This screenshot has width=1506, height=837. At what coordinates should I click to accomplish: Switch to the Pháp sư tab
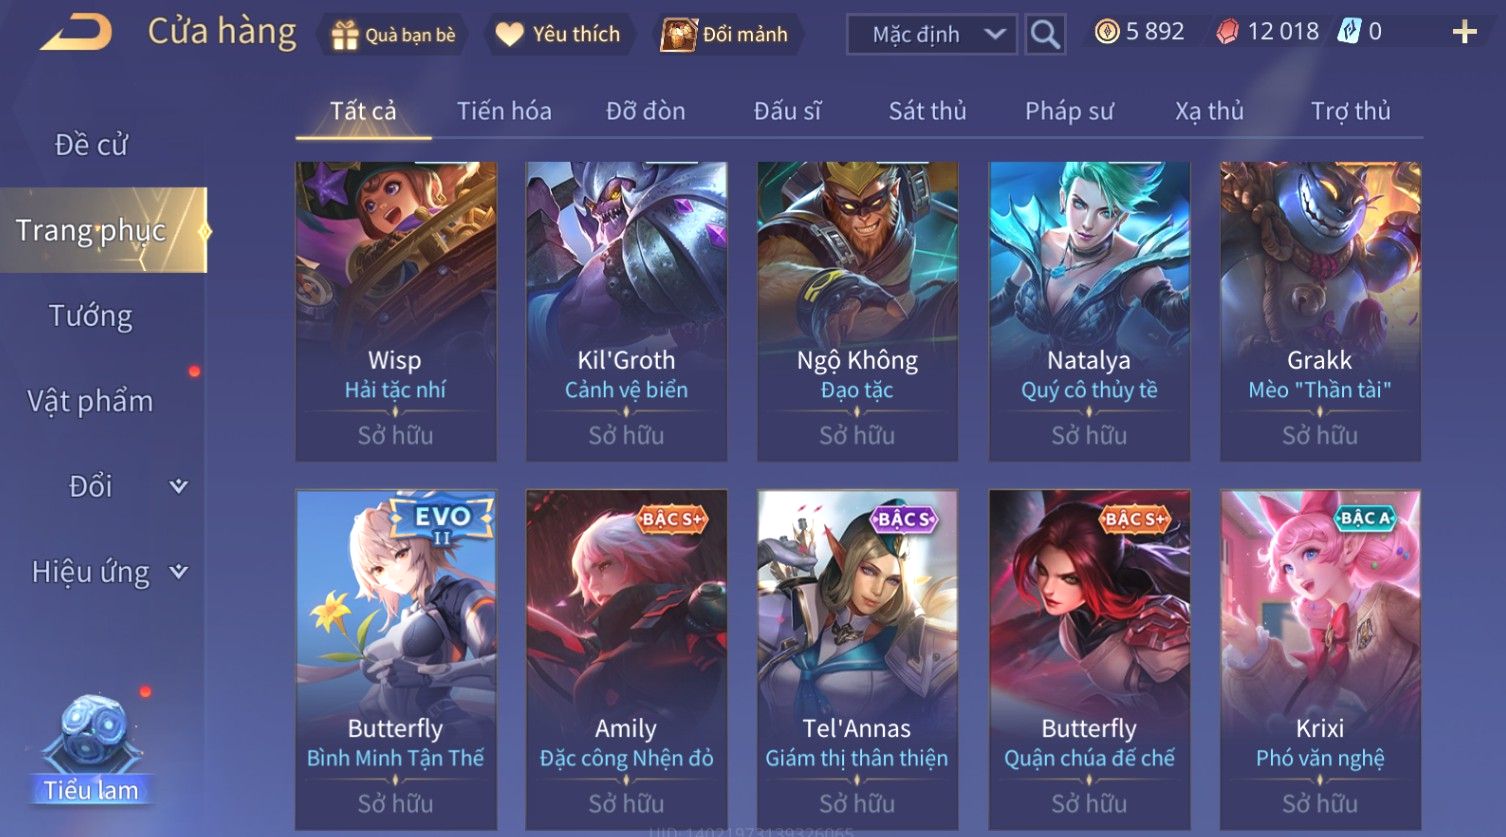click(1069, 111)
